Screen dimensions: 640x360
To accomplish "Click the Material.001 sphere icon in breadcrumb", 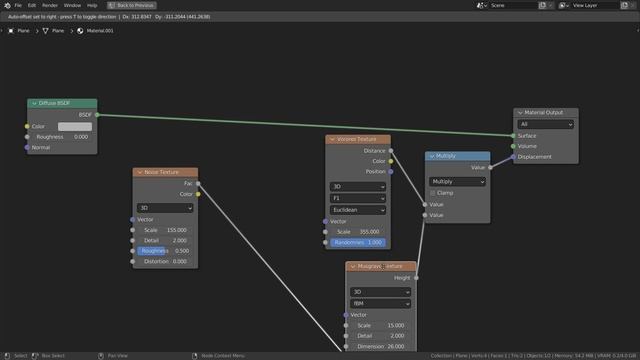I will point(80,31).
